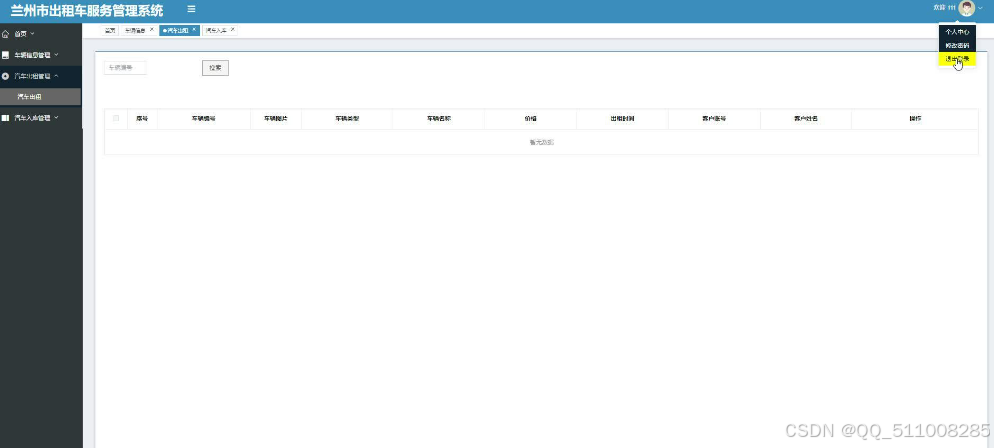Close the 汽车入库 tab

tap(233, 30)
